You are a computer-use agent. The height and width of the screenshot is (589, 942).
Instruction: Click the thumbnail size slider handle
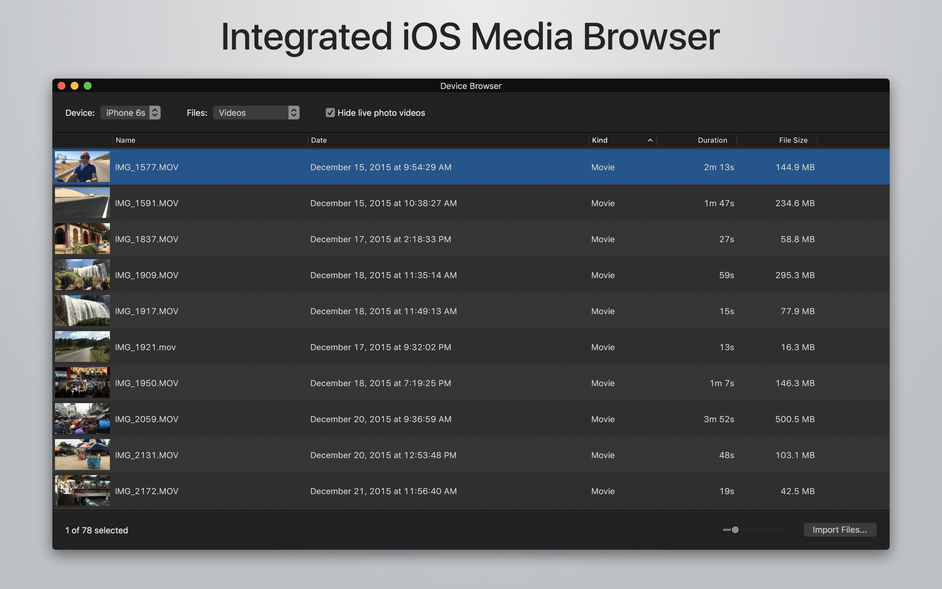(735, 530)
